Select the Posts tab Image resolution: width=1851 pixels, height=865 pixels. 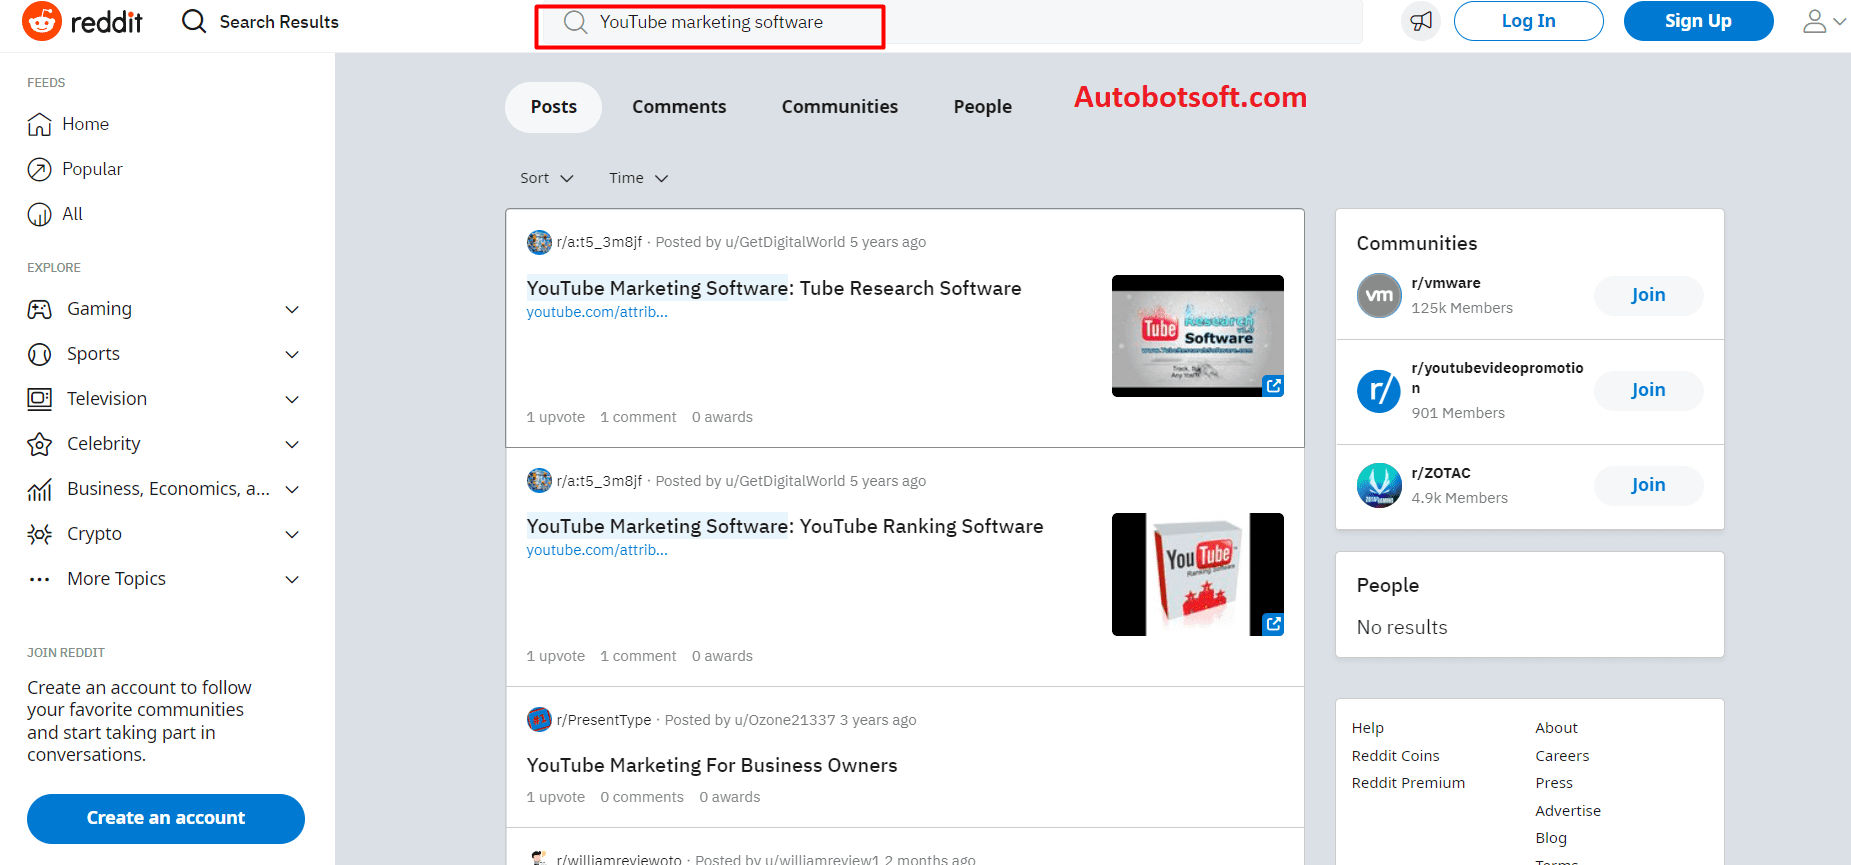coord(553,107)
